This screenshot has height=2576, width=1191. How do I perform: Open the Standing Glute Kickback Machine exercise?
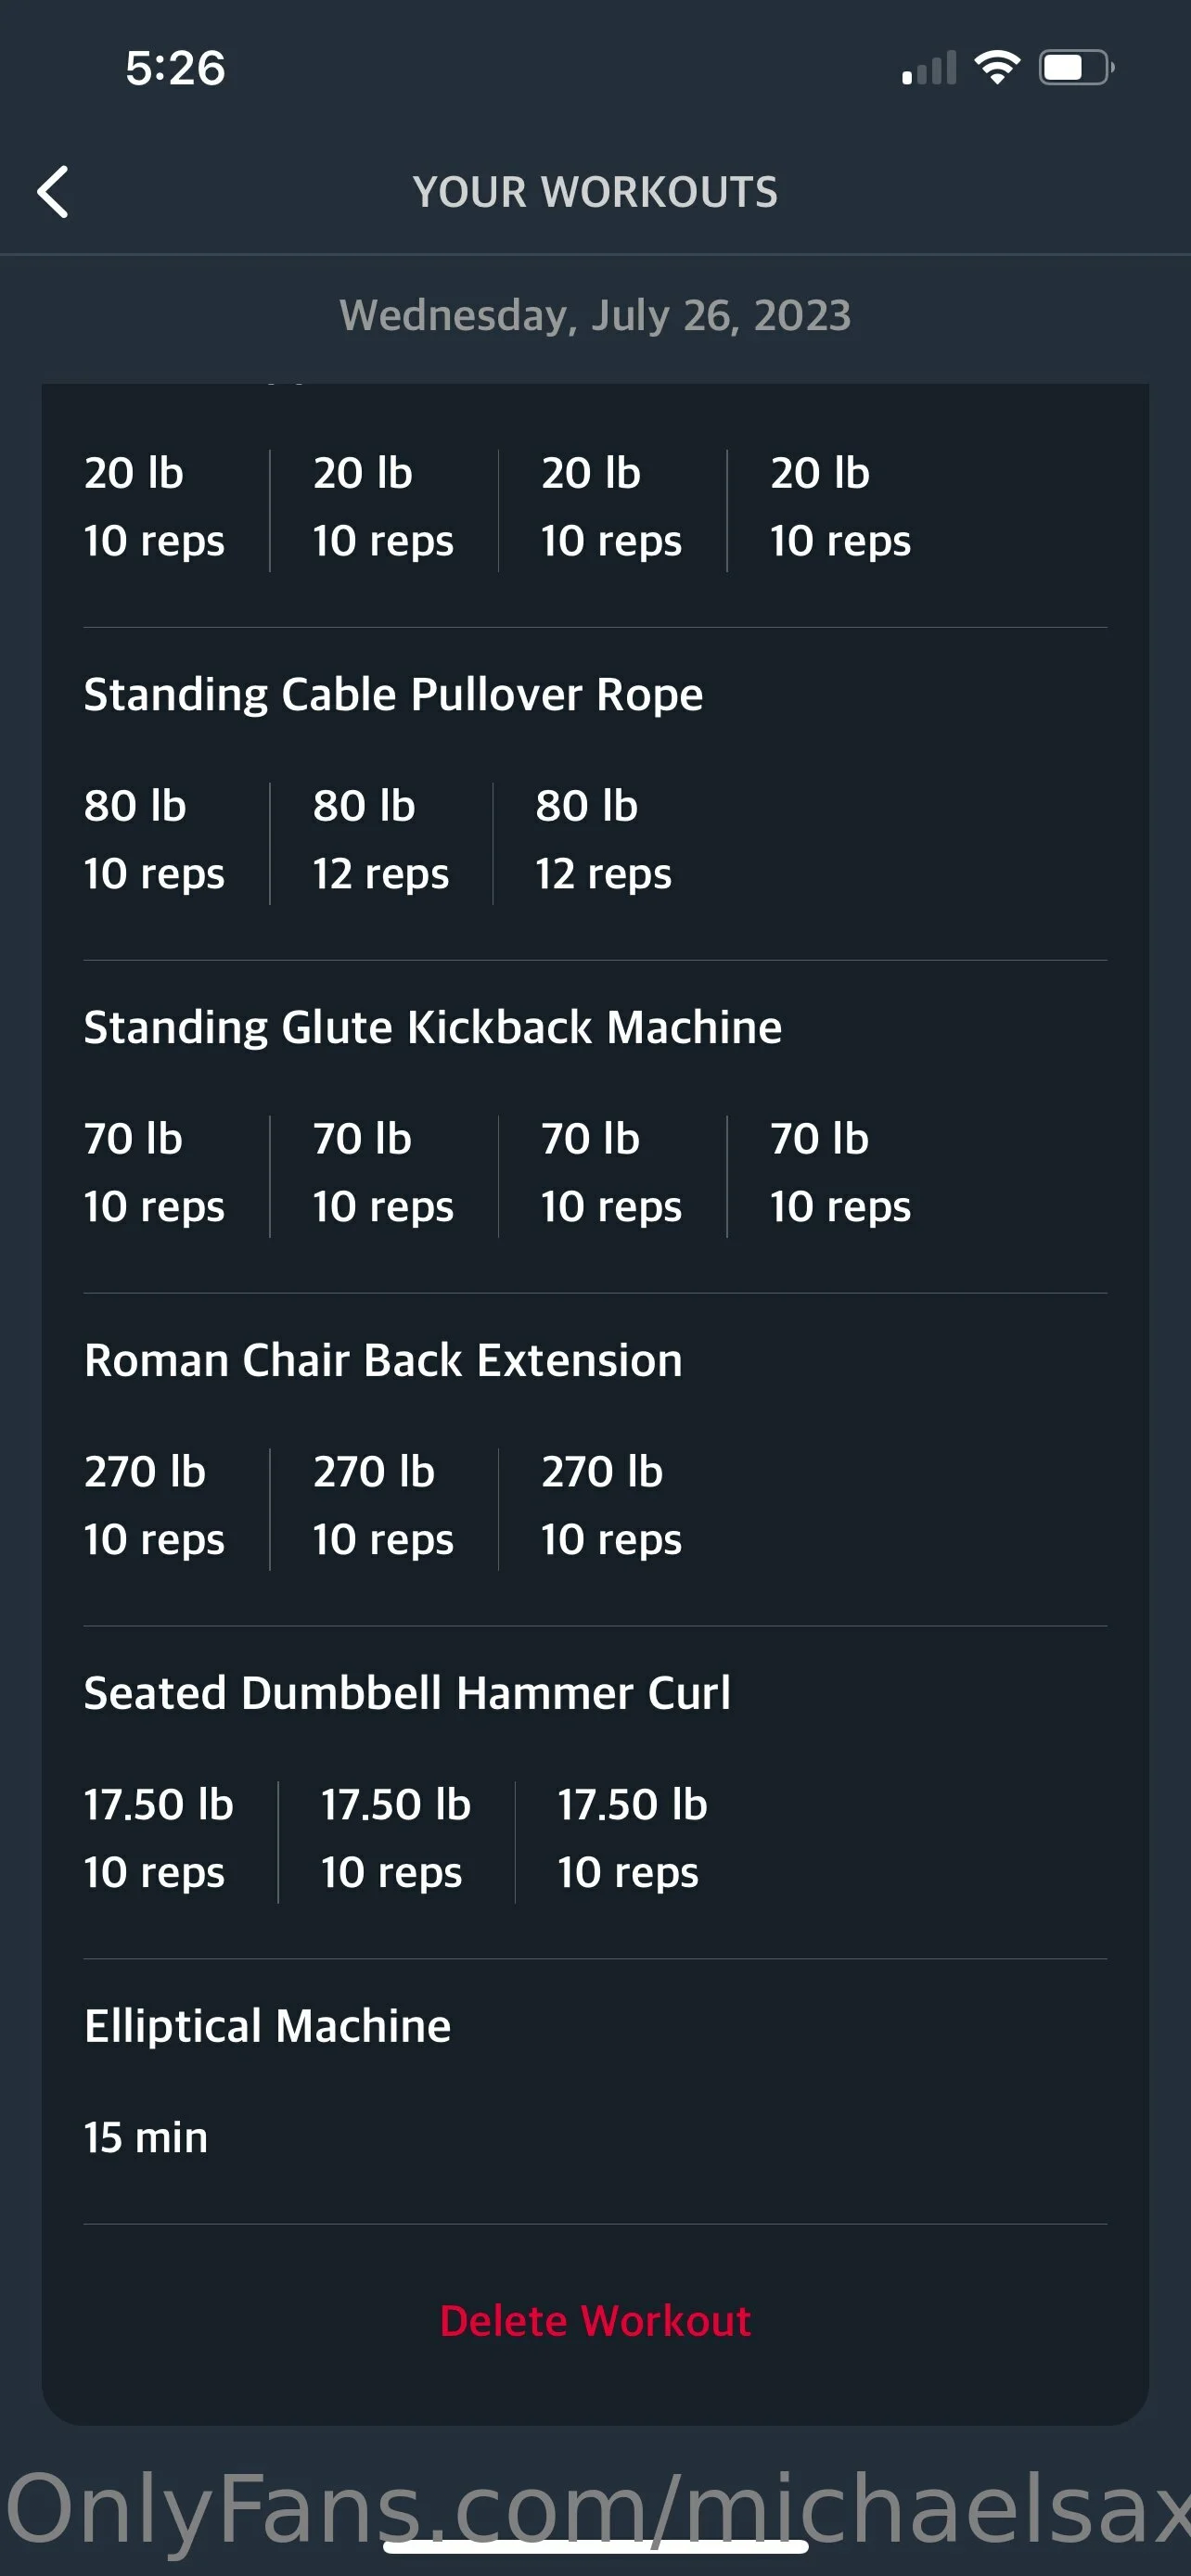(x=432, y=1027)
